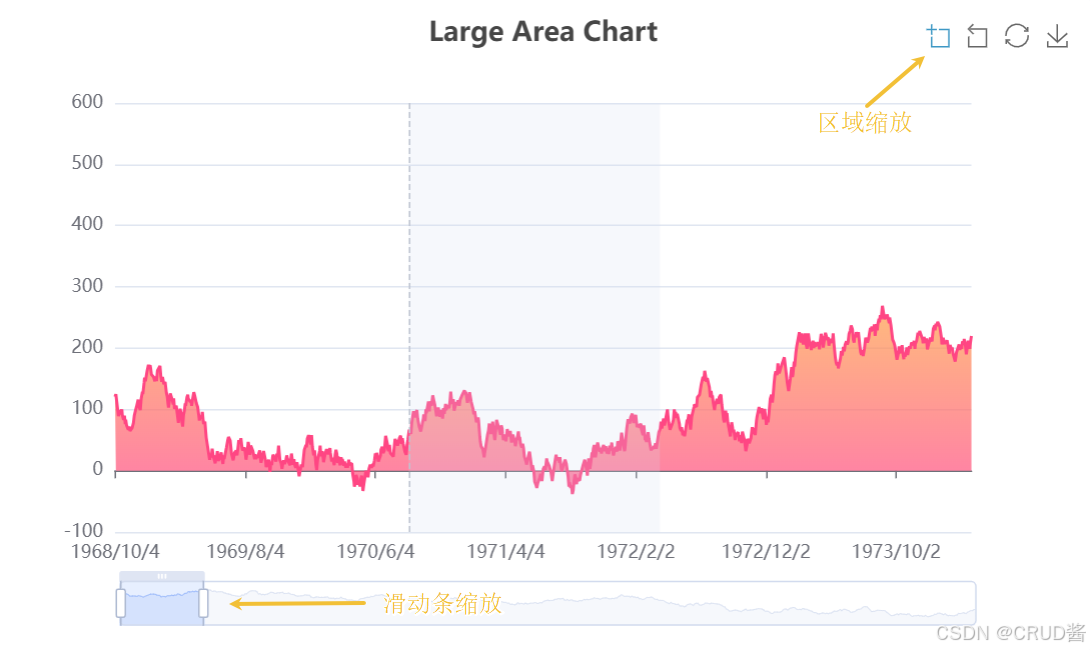Click y-axis label 600

tap(87, 102)
